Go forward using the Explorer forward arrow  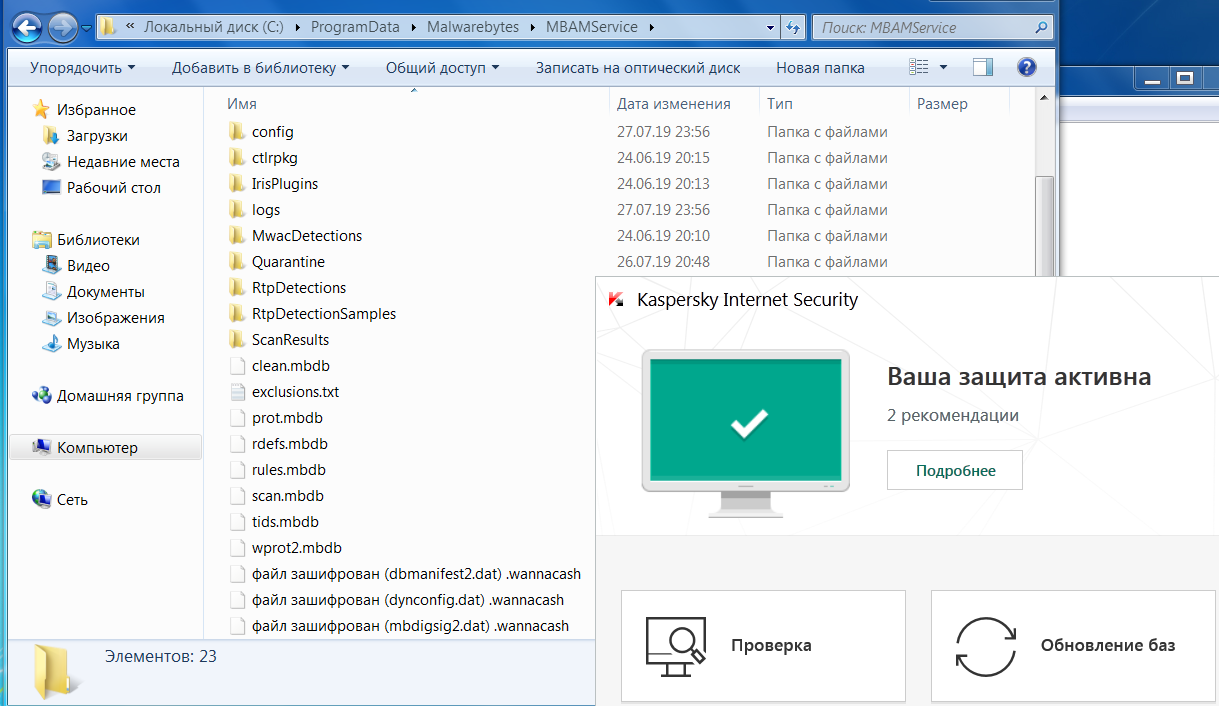point(62,27)
